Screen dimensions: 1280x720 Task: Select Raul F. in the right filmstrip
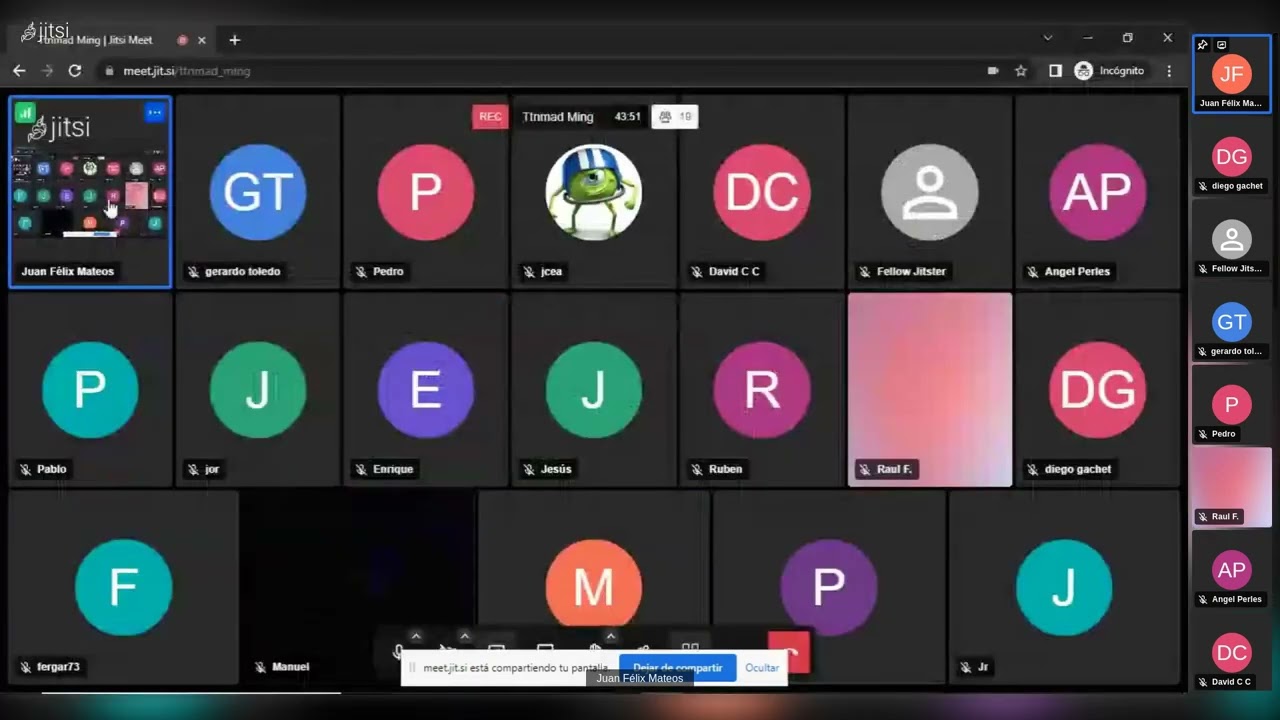coord(1232,487)
